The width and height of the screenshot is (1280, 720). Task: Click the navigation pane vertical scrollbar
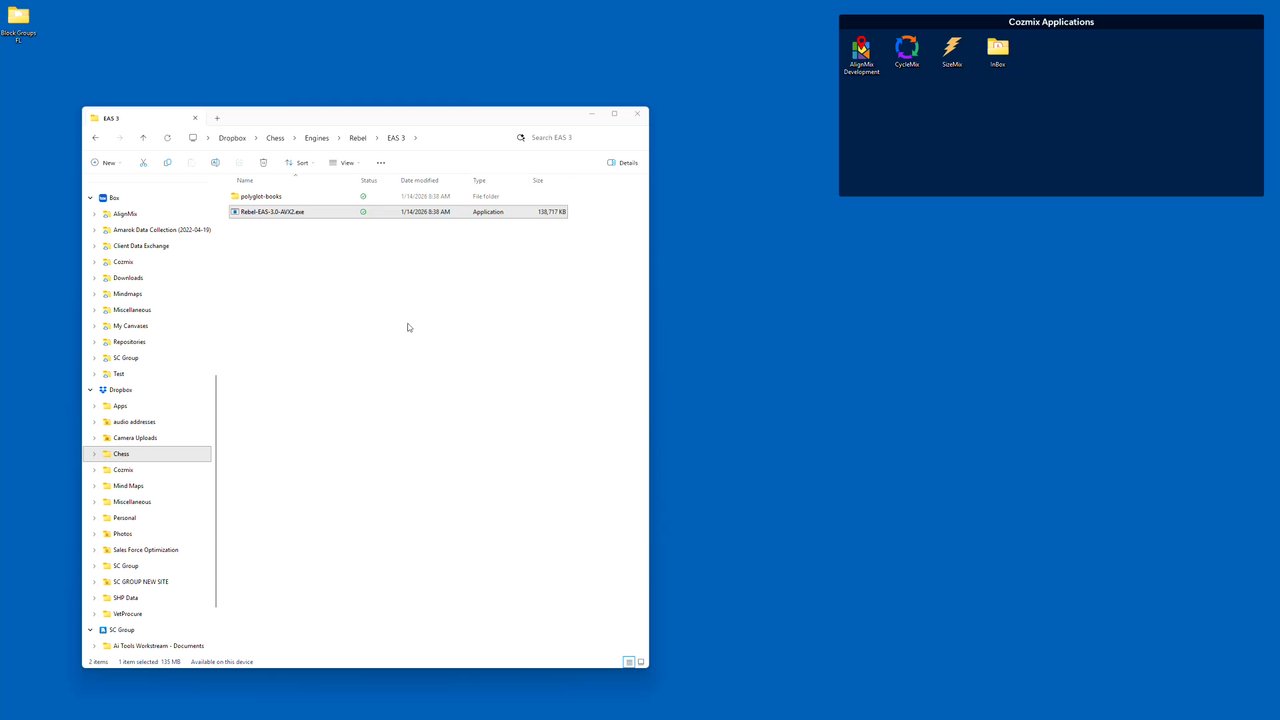216,490
